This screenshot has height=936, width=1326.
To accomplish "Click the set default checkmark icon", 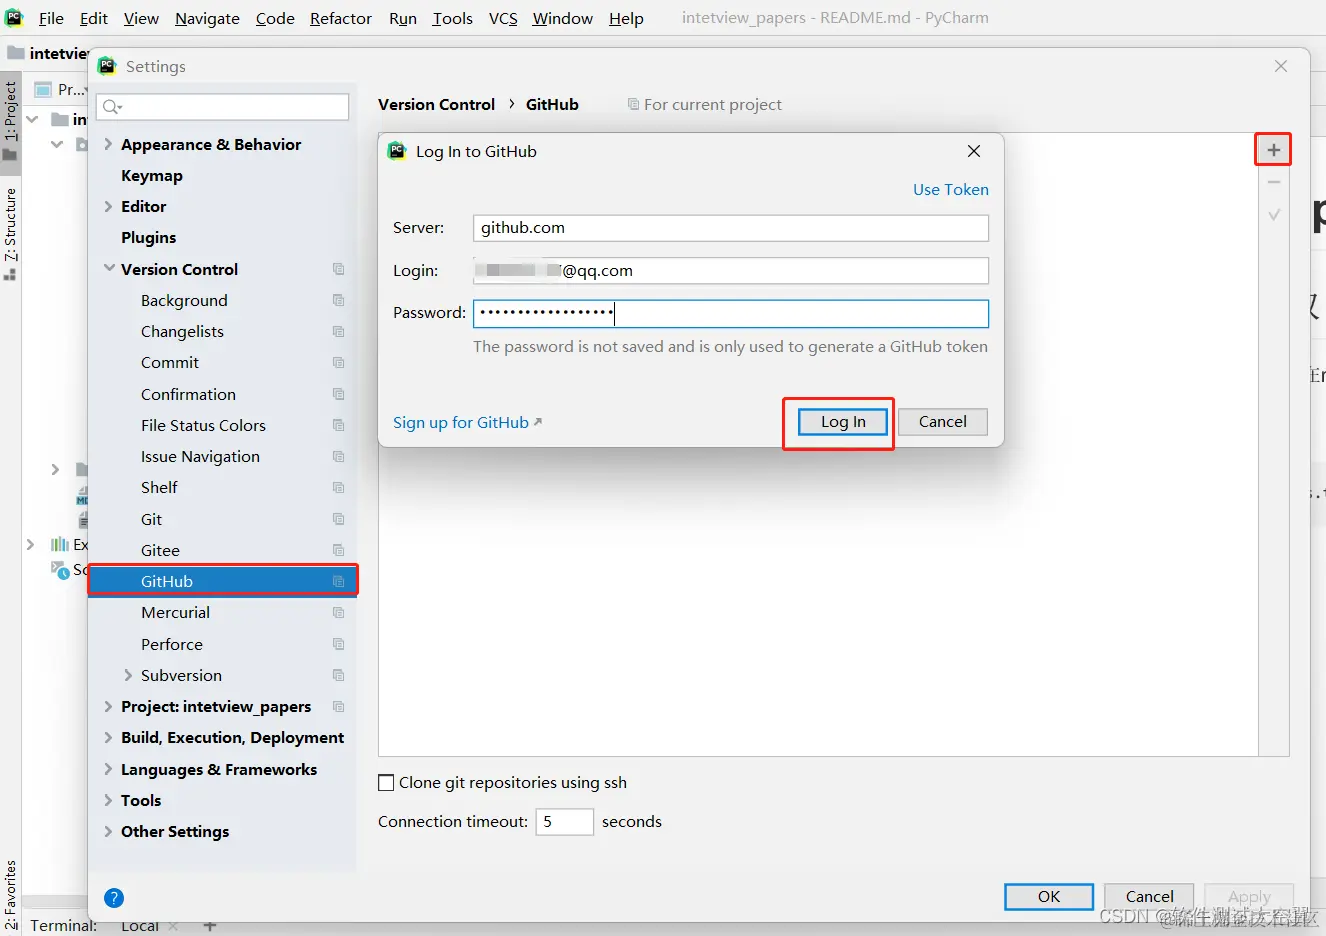I will 1274,215.
